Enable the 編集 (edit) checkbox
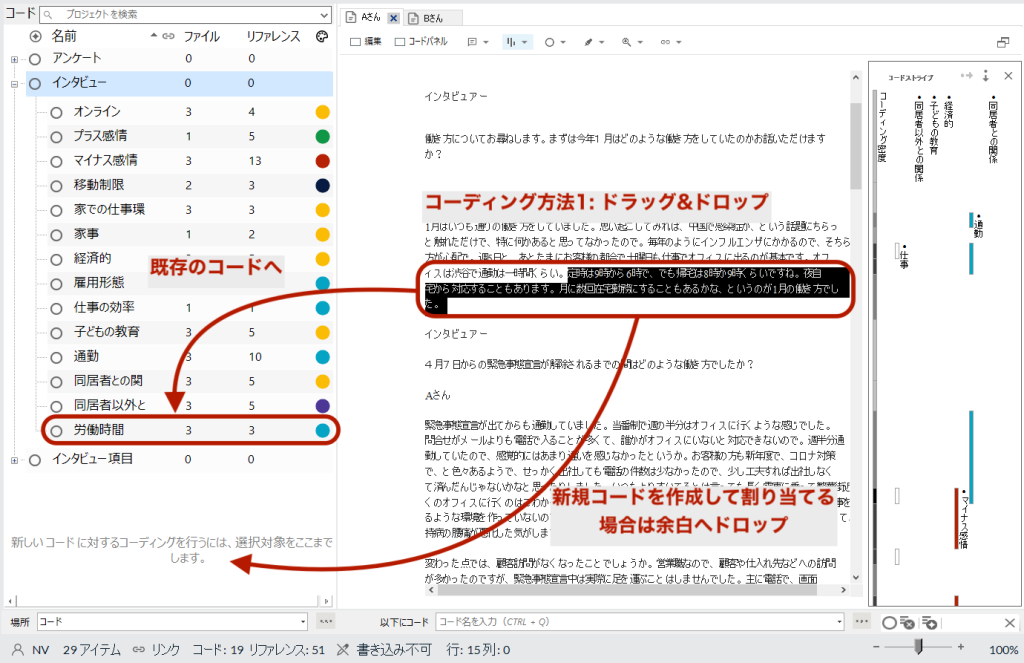This screenshot has height=663, width=1024. click(356, 42)
